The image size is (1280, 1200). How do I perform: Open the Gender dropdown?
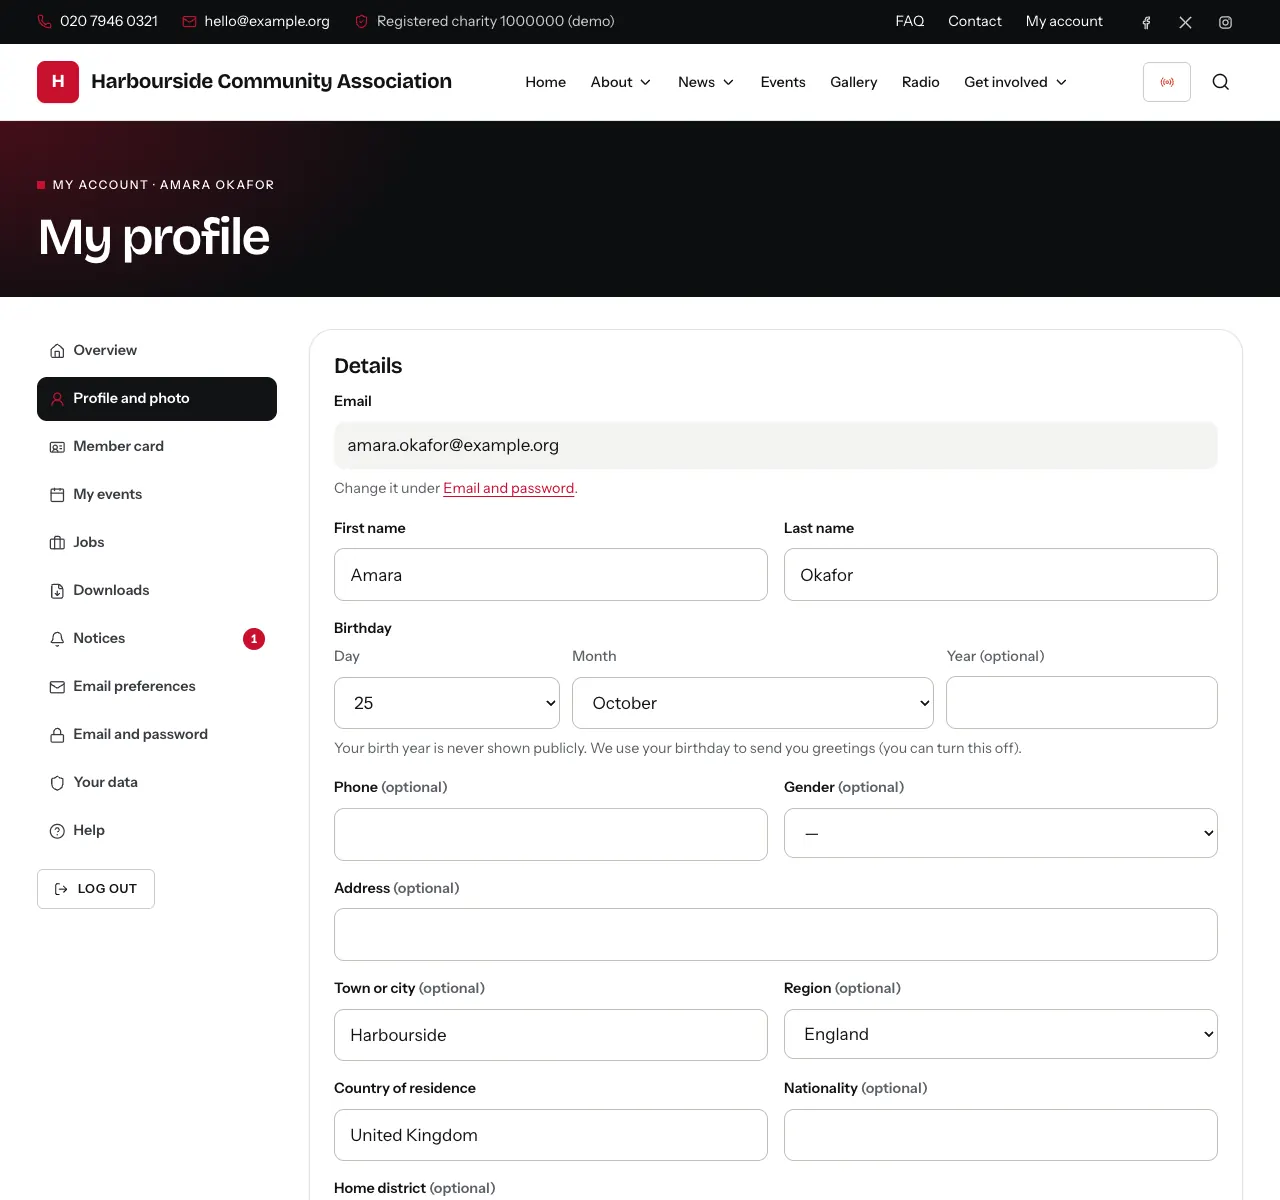click(x=1001, y=833)
